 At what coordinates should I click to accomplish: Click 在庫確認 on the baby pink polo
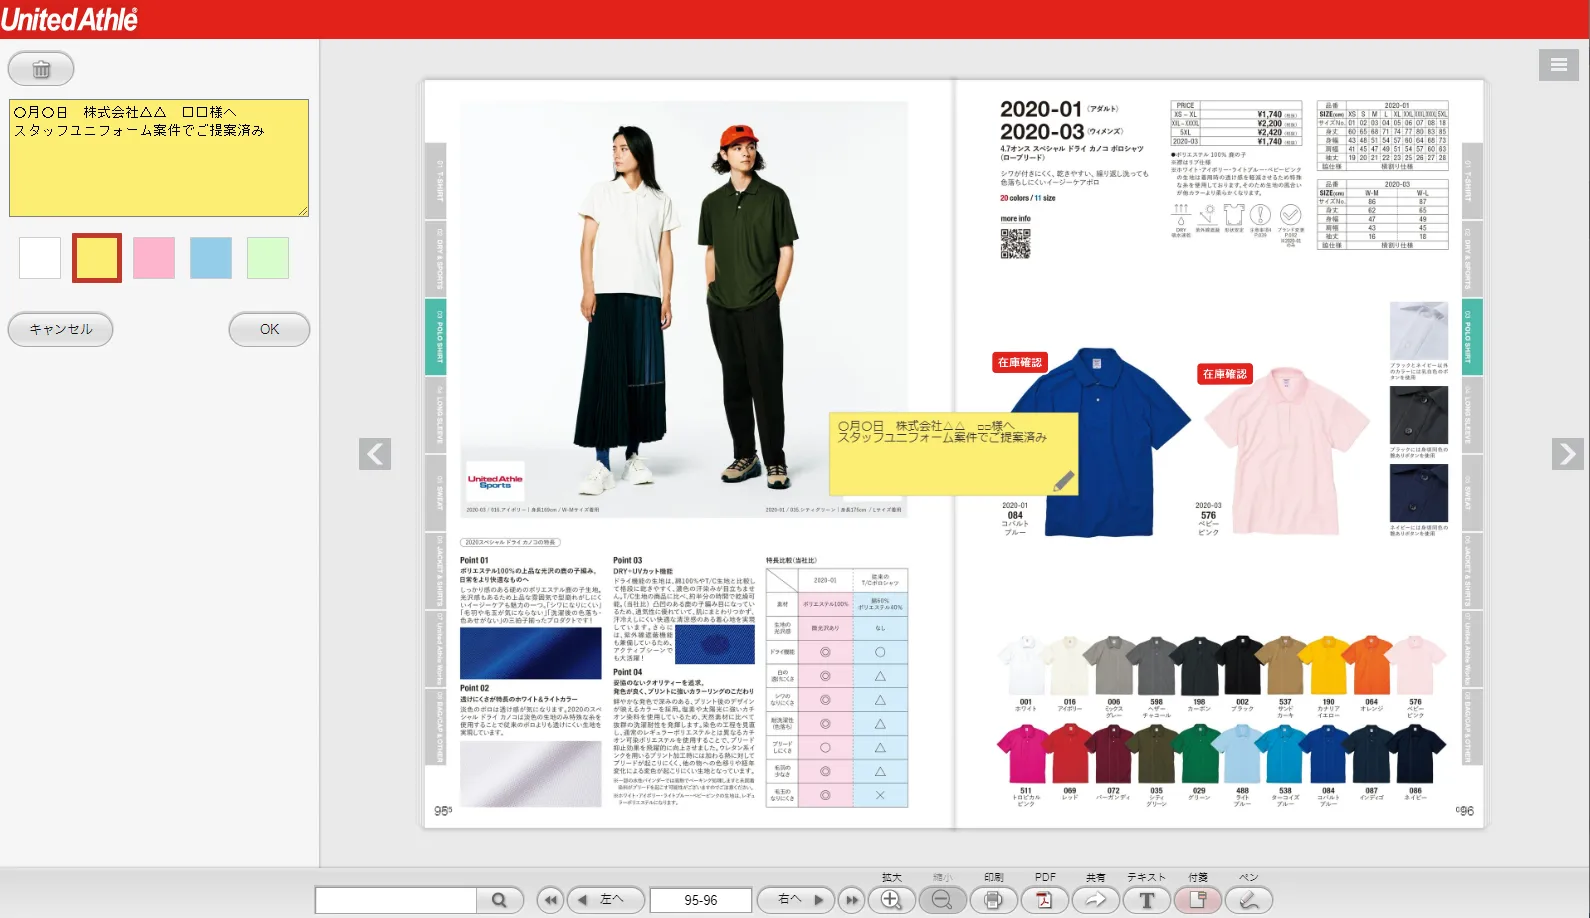click(1225, 374)
